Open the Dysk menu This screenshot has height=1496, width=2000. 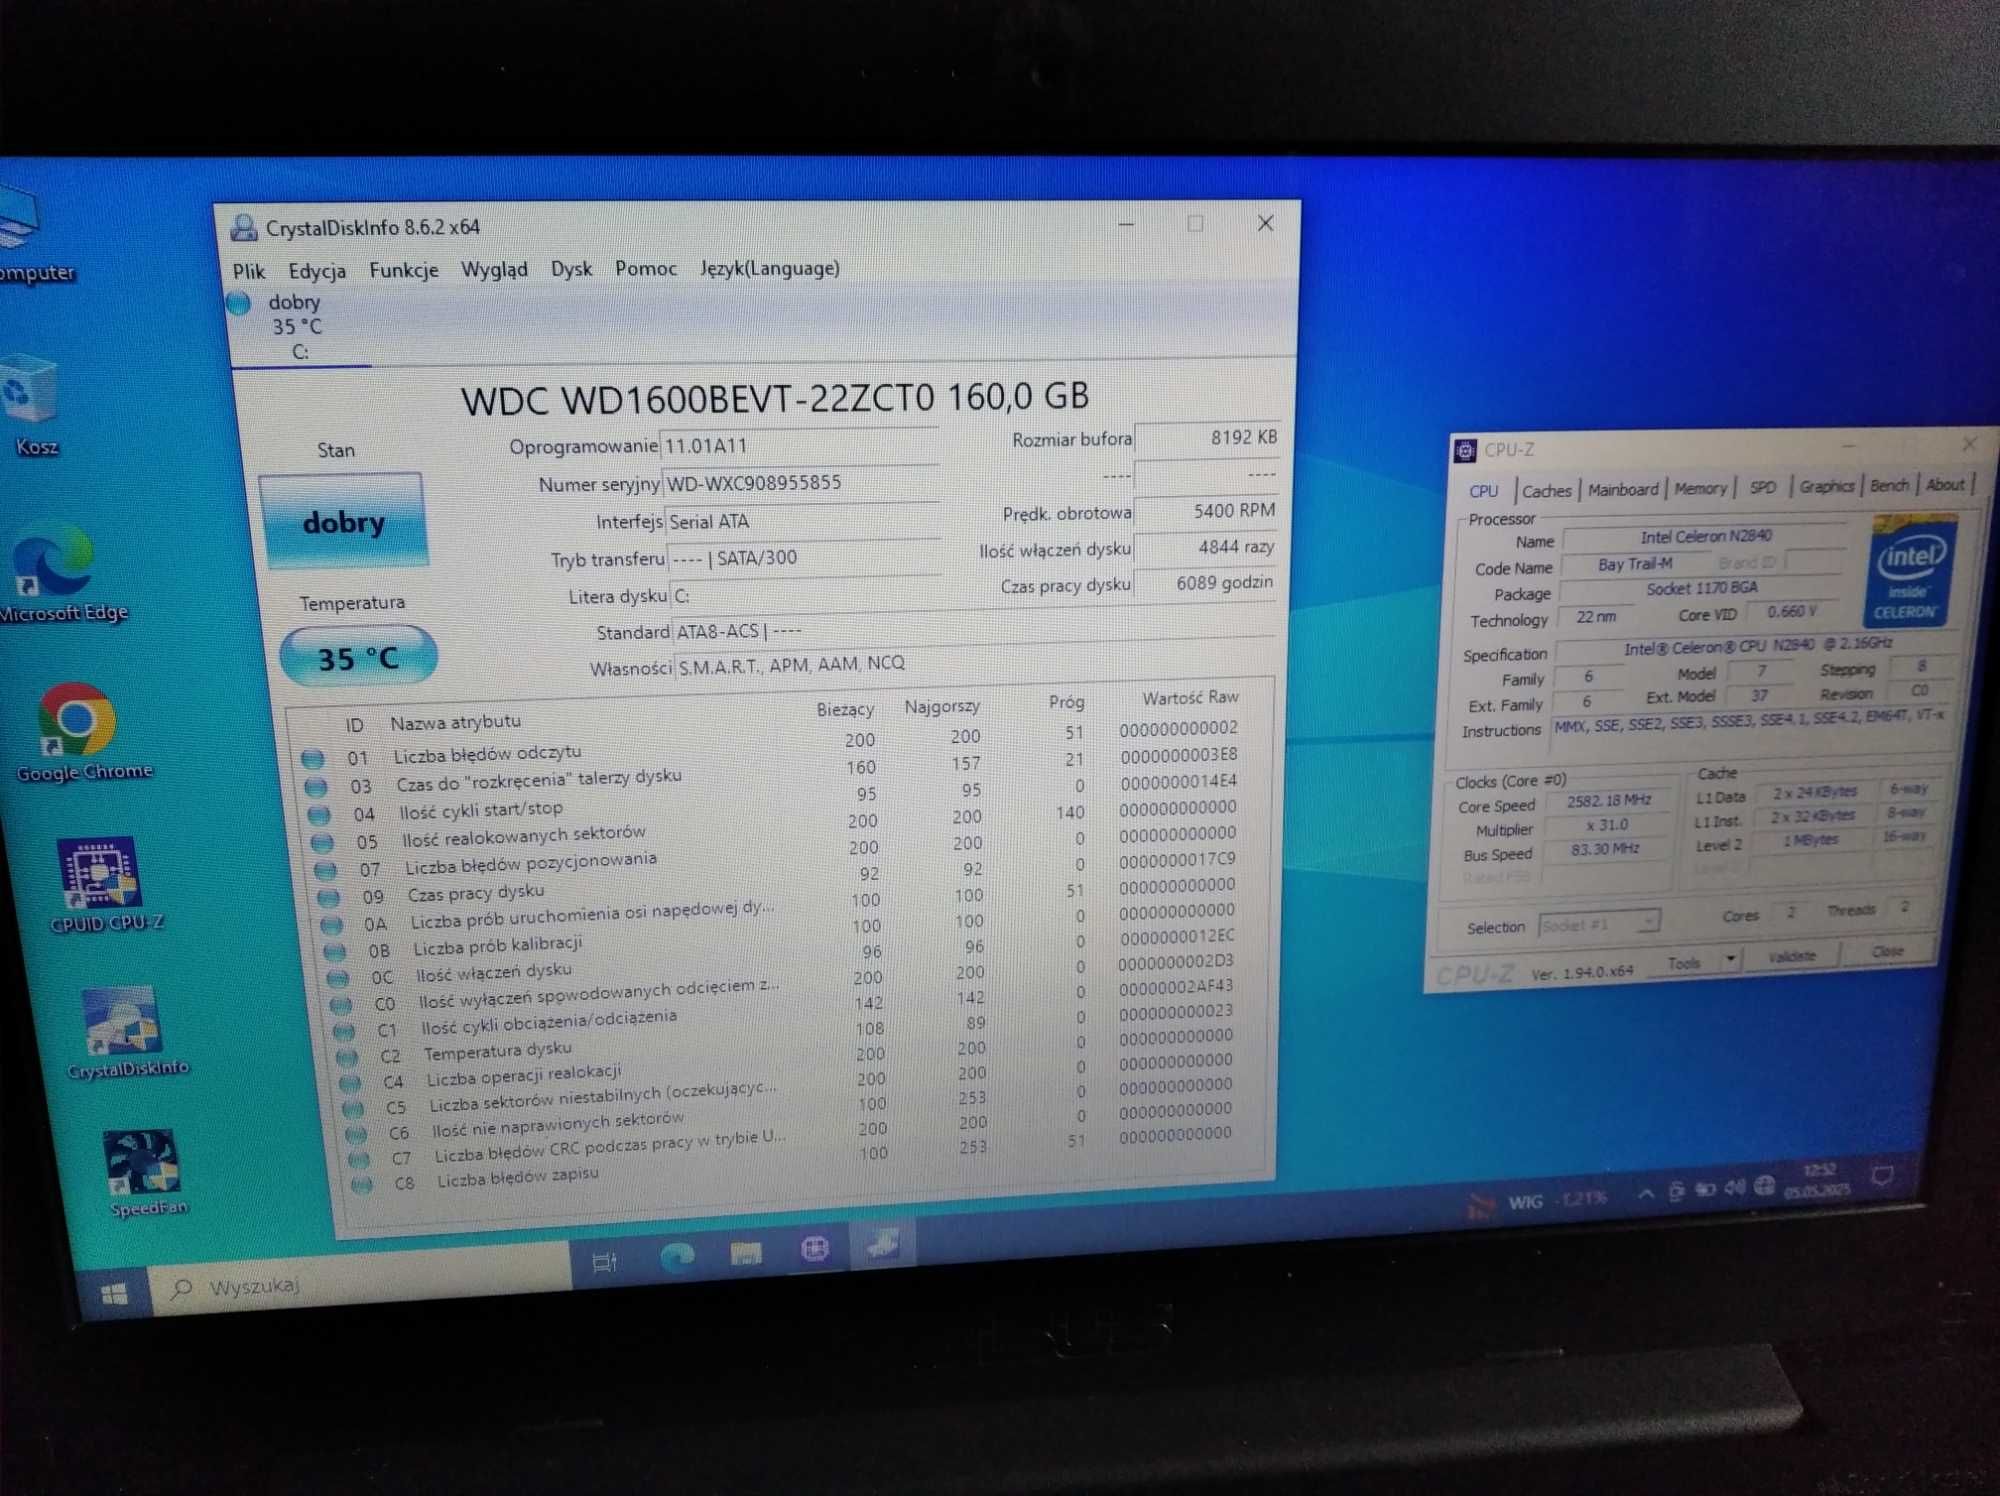[571, 269]
